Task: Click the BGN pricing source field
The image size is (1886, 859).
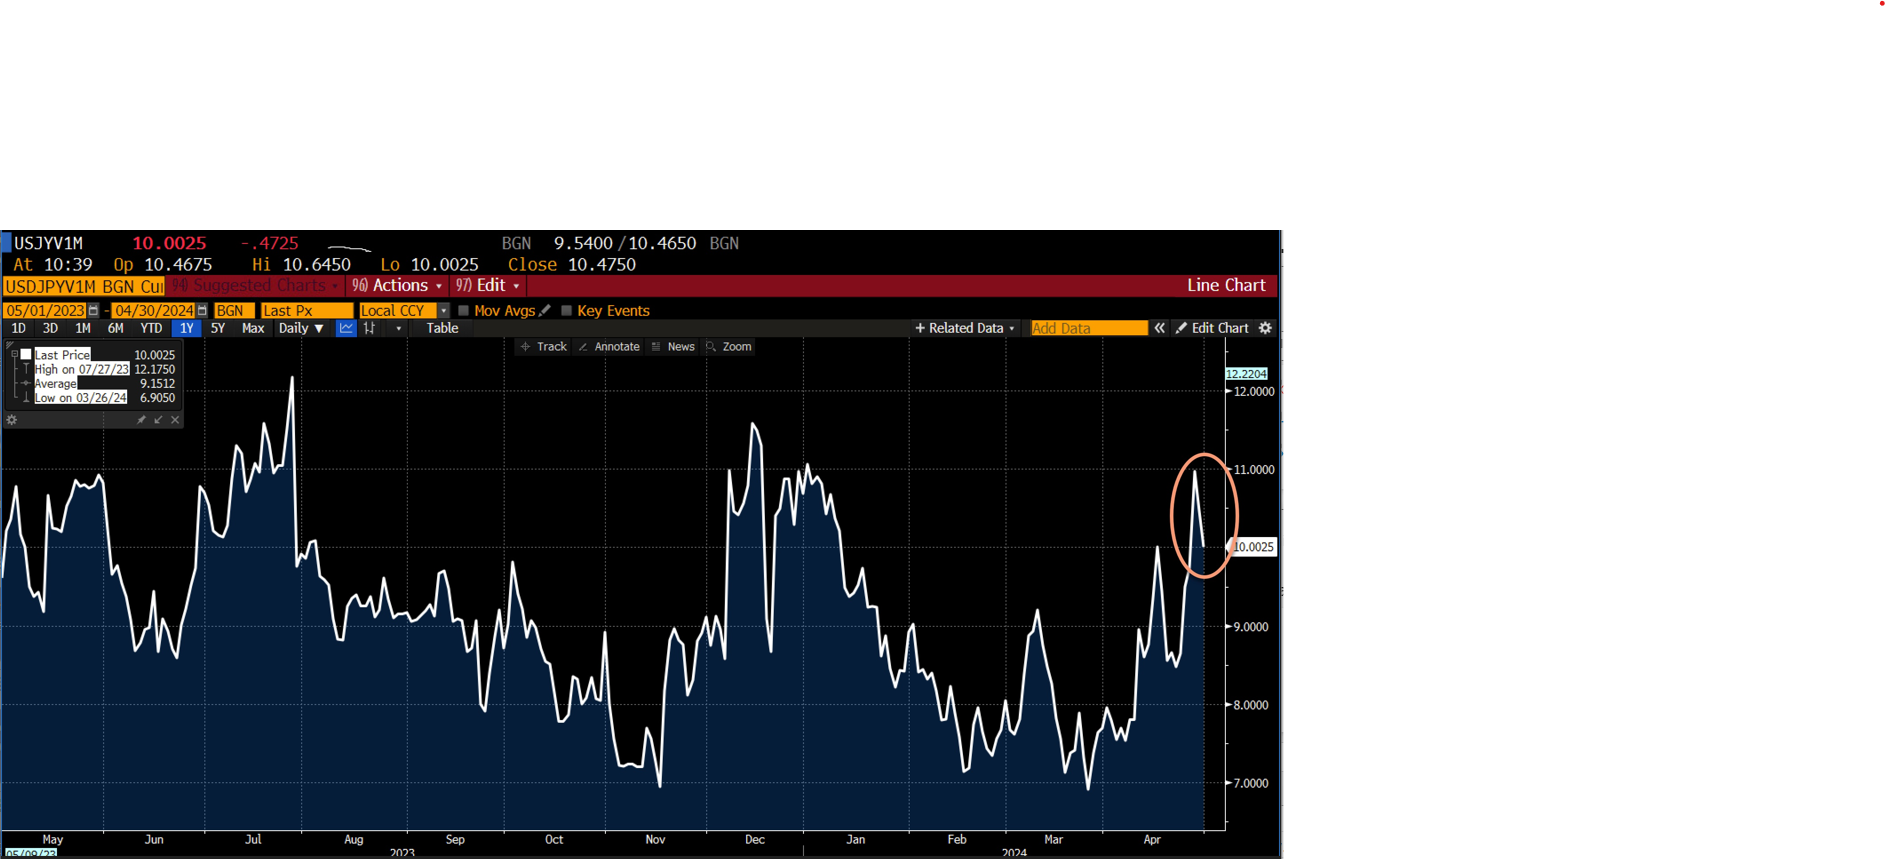Action: tap(234, 311)
